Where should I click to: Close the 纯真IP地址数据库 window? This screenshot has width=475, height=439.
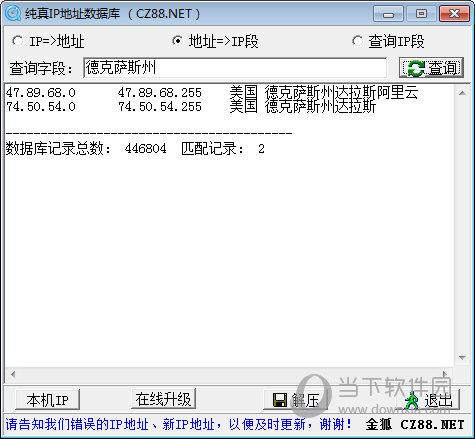click(x=454, y=14)
